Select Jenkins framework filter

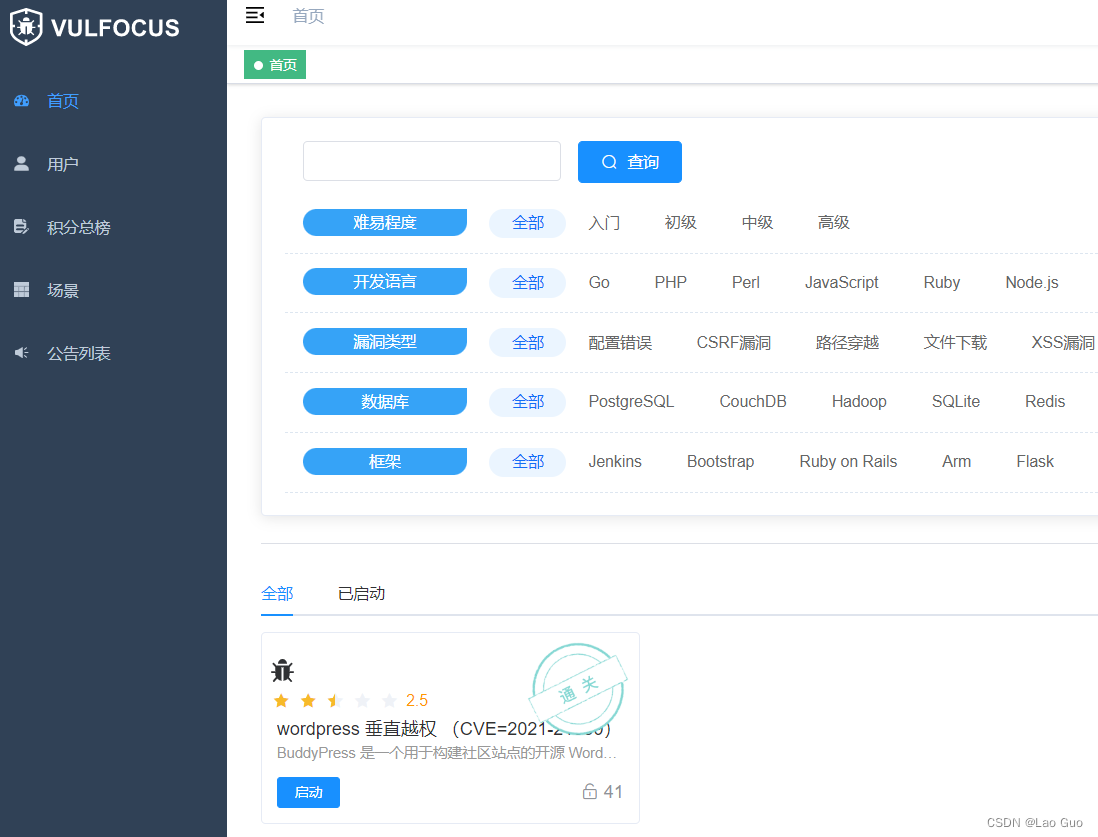tap(615, 461)
